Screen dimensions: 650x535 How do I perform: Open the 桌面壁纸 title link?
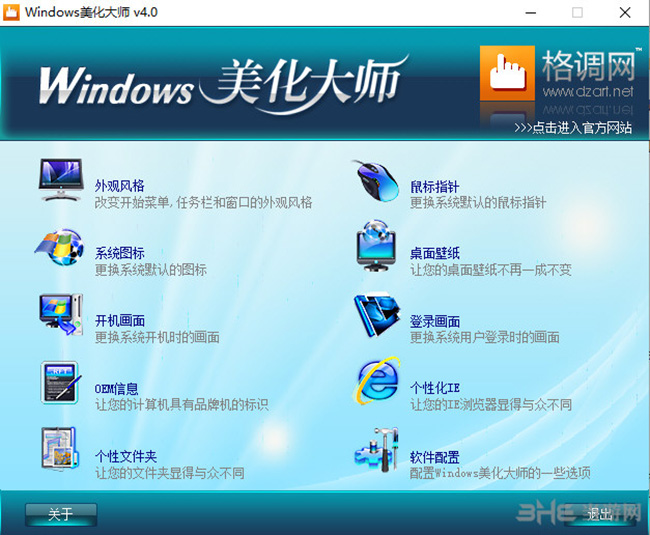(434, 253)
